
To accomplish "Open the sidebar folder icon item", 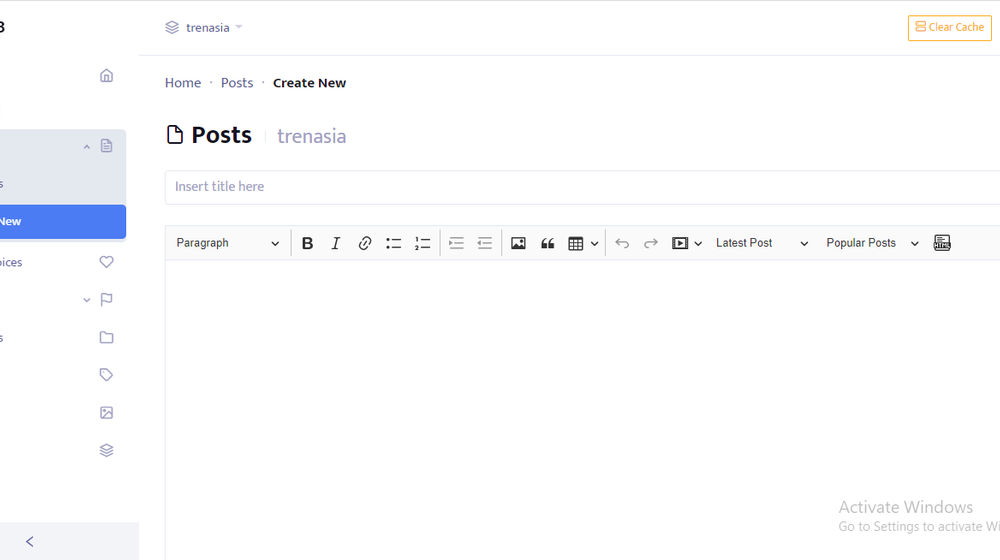I will tap(107, 337).
